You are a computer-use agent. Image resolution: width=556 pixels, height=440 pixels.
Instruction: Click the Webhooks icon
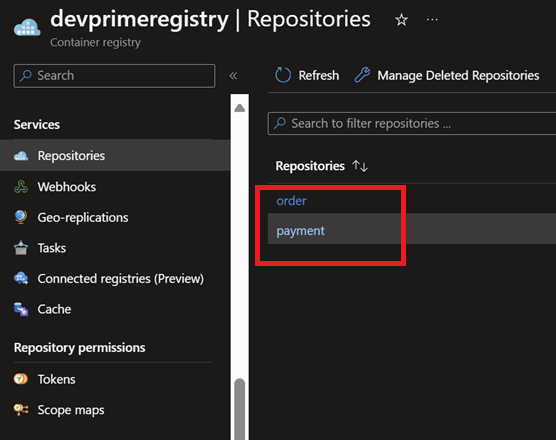point(21,186)
